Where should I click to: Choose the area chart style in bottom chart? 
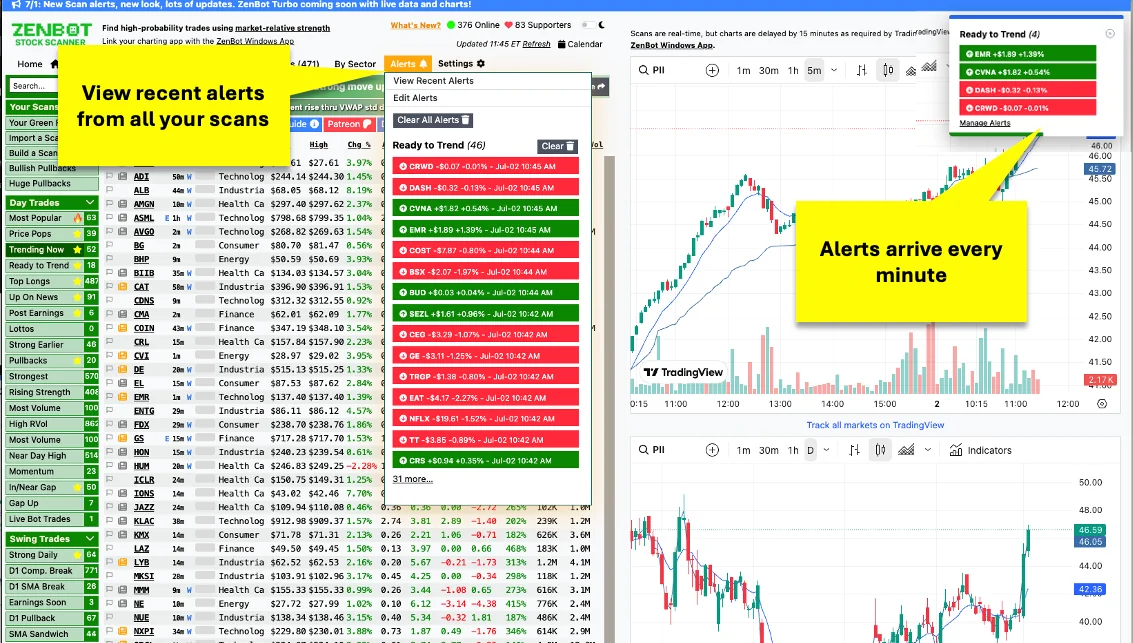click(x=906, y=450)
